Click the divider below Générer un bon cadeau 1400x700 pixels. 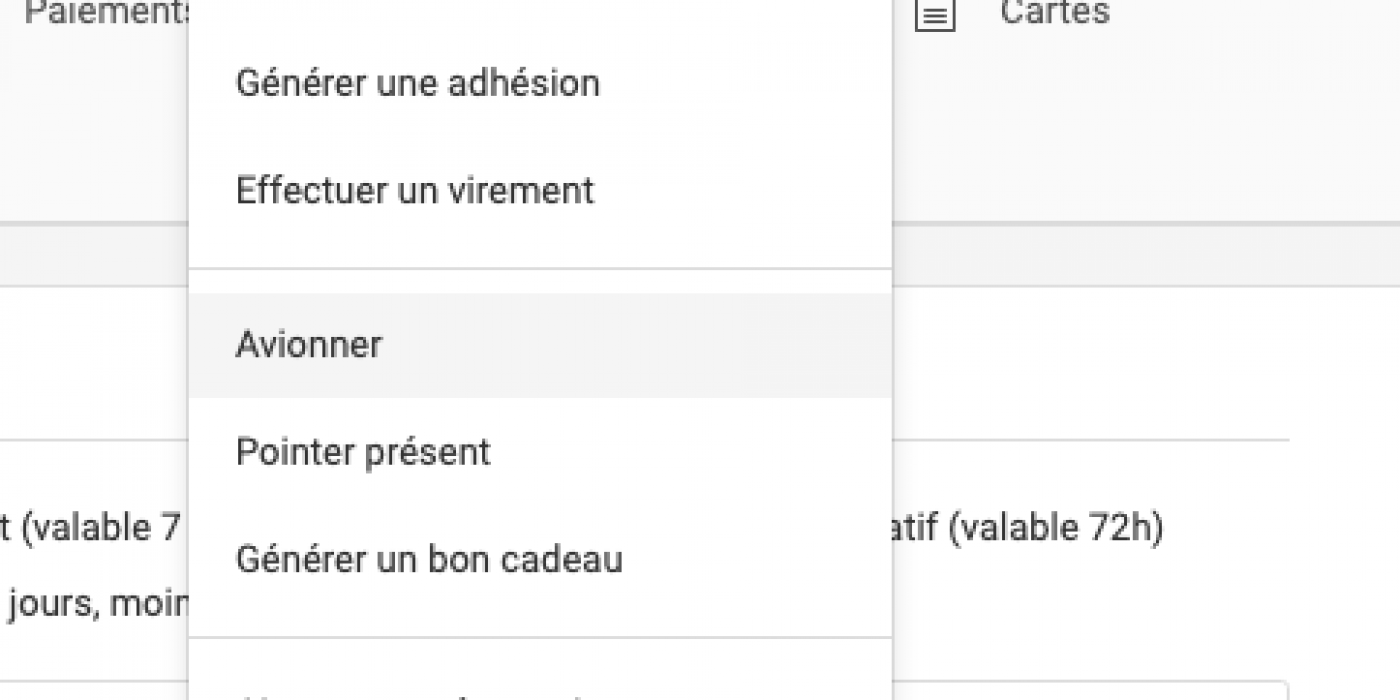click(x=540, y=637)
